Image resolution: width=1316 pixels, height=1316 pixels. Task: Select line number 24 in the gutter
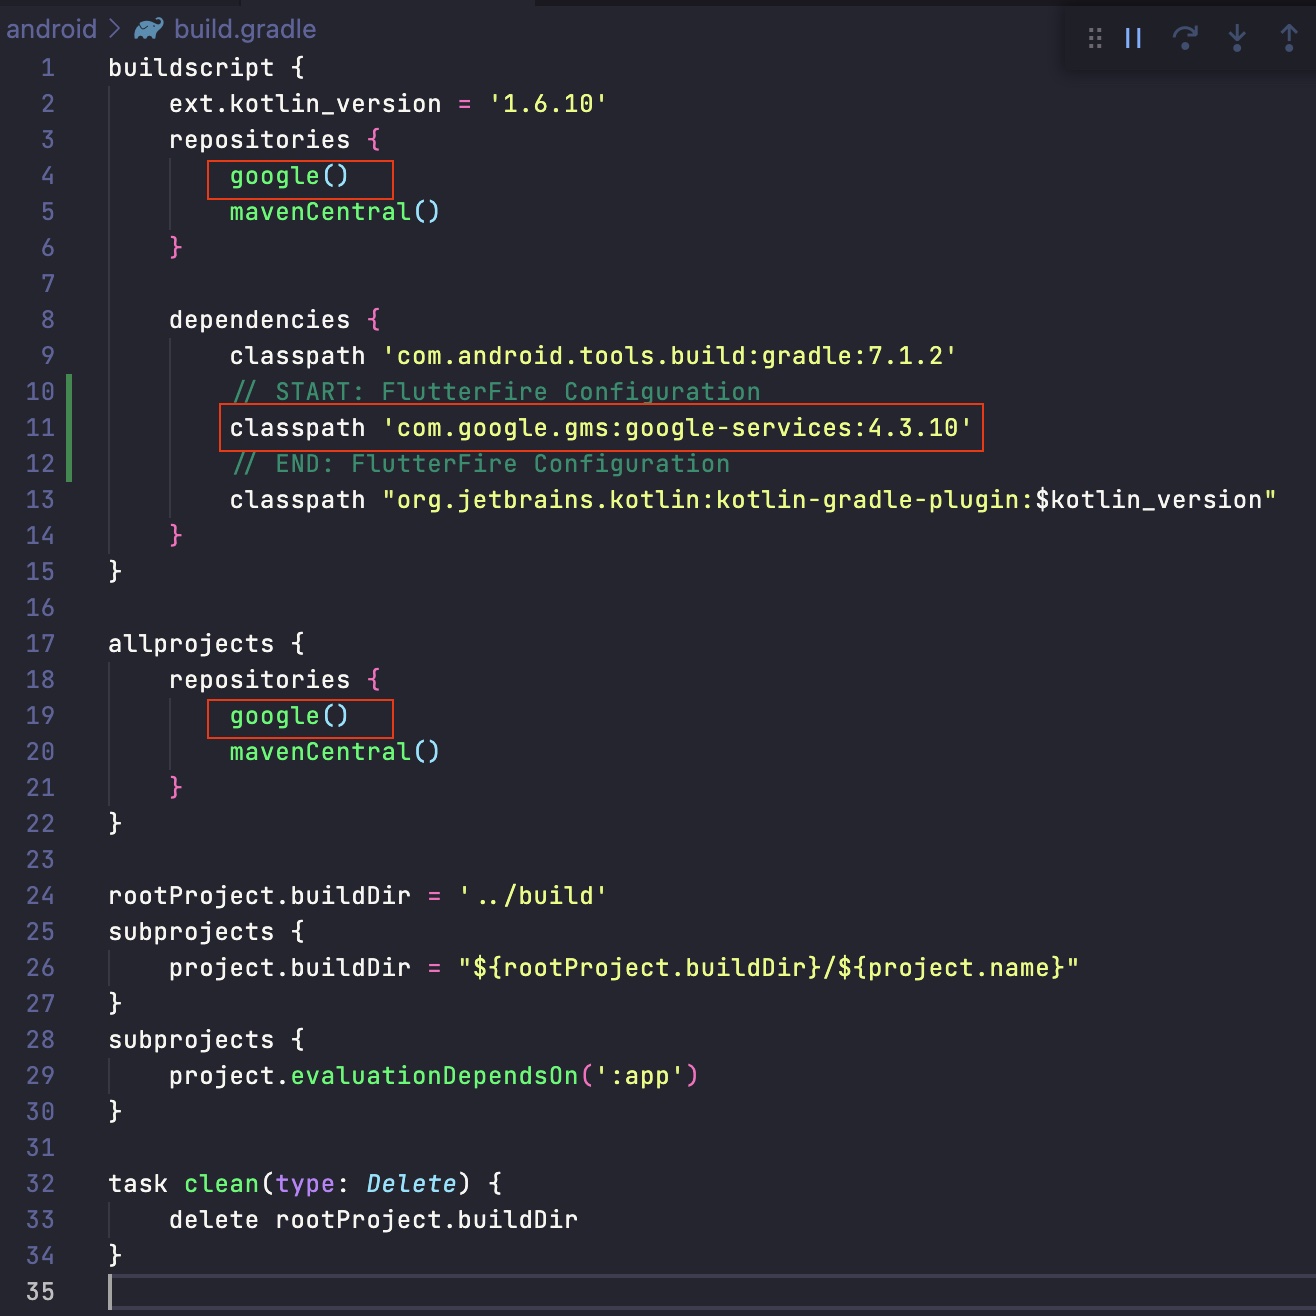click(x=40, y=896)
